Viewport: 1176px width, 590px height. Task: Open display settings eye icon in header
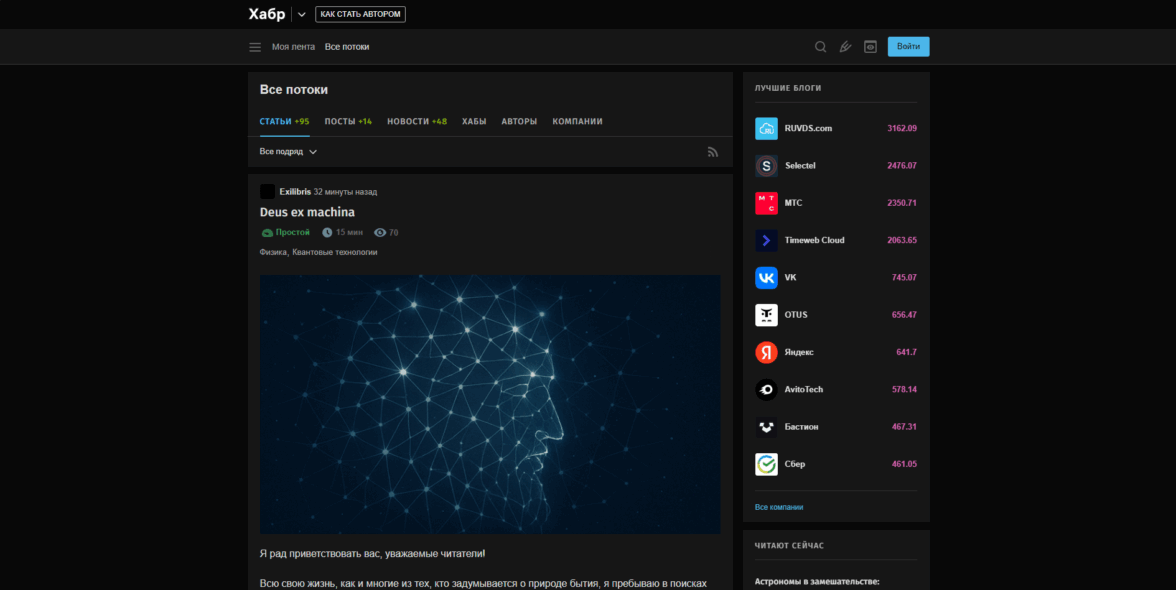pyautogui.click(x=870, y=47)
